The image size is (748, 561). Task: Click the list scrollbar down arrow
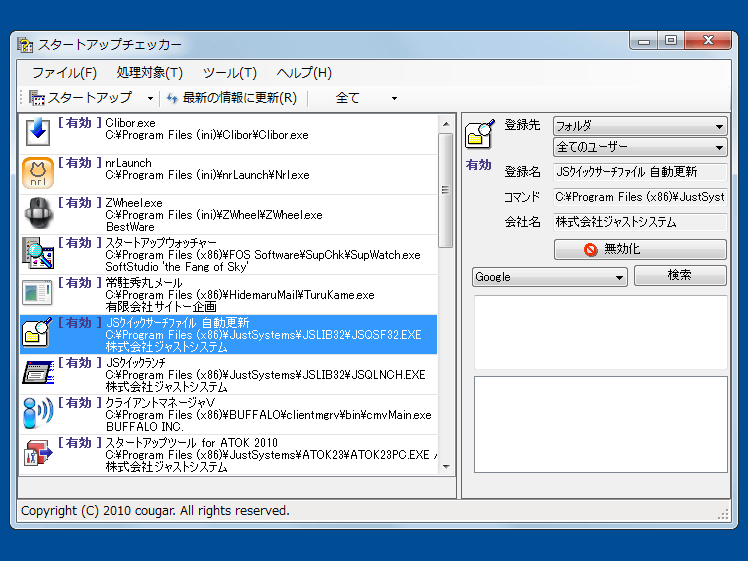(x=446, y=467)
